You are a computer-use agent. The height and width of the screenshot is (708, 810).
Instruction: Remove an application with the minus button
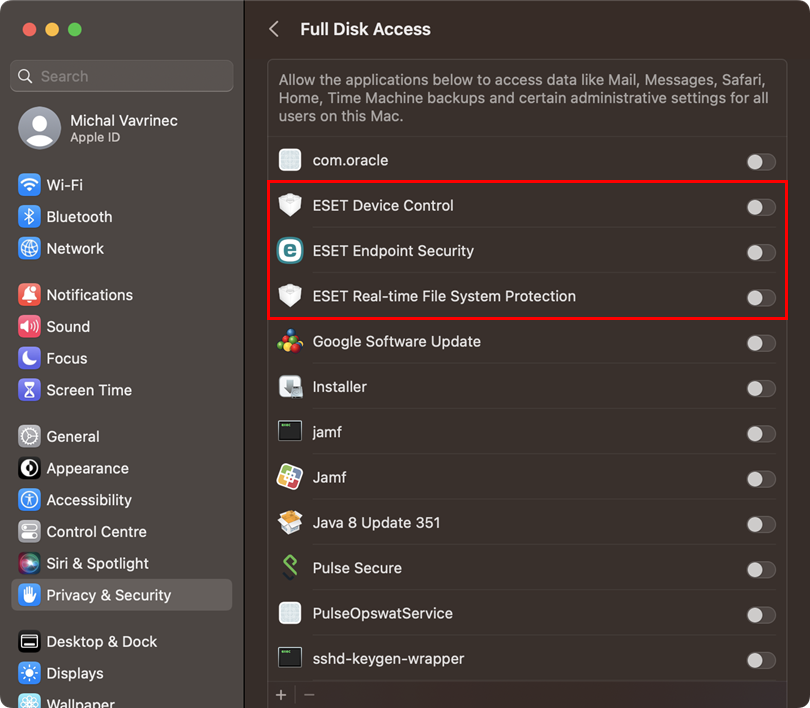[309, 695]
